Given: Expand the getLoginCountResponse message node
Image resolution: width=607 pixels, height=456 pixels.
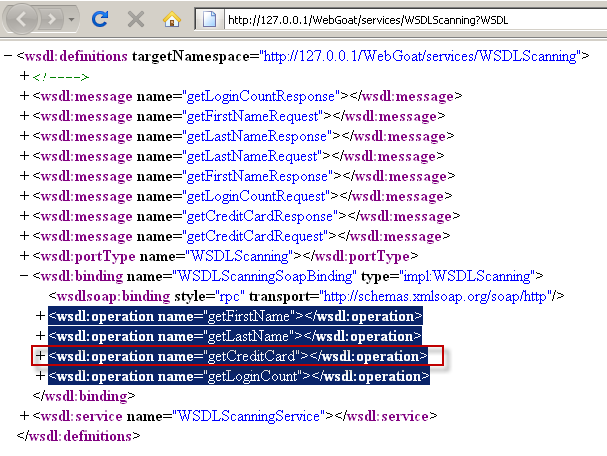Looking at the screenshot, I should click(x=24, y=97).
